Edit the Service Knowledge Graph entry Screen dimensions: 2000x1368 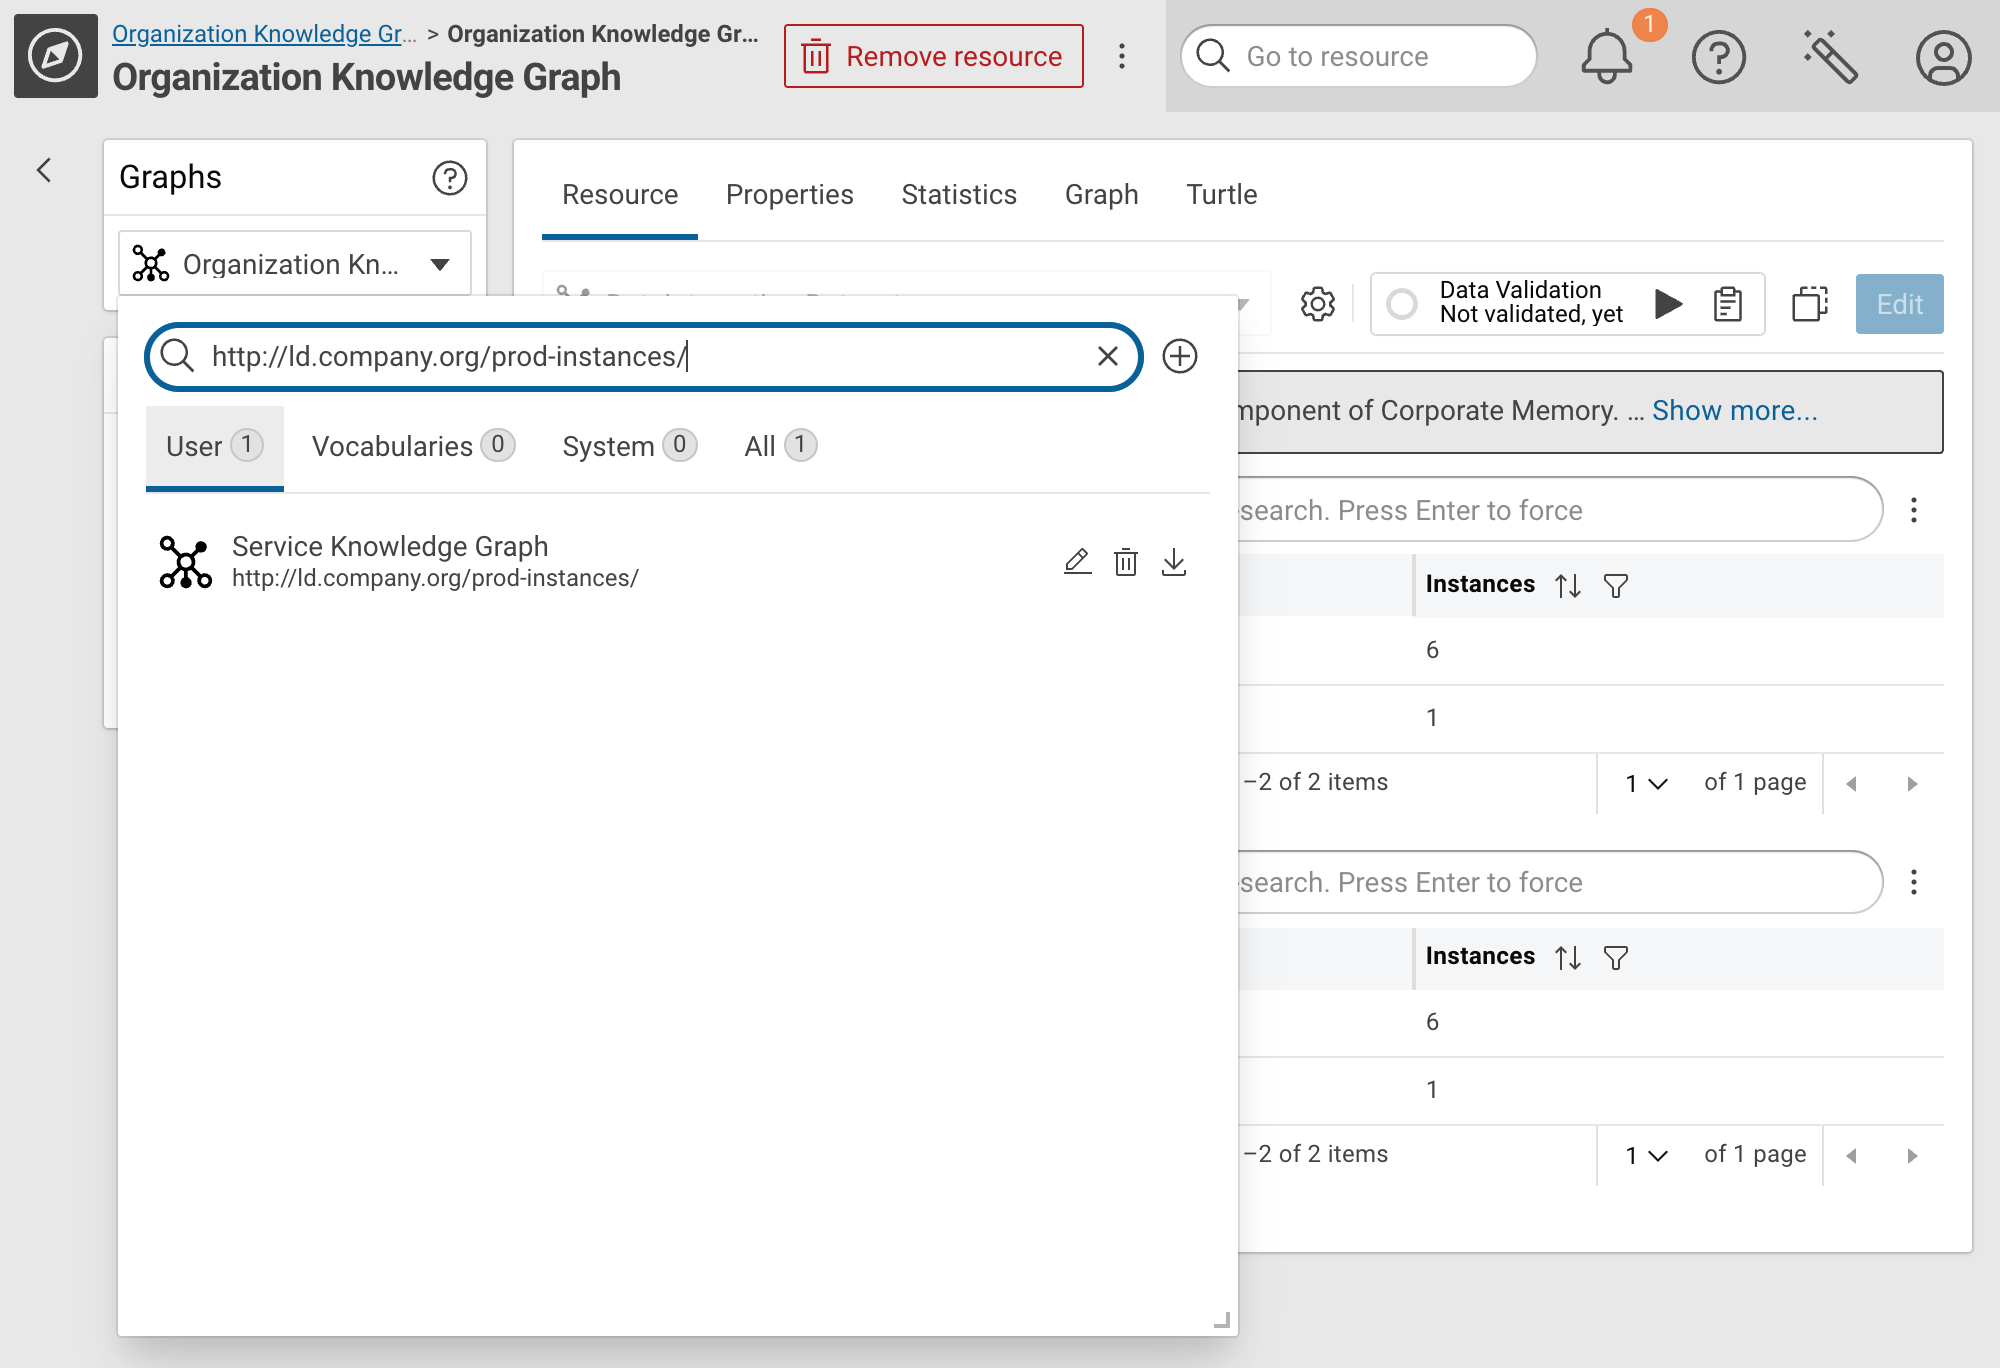(1077, 562)
